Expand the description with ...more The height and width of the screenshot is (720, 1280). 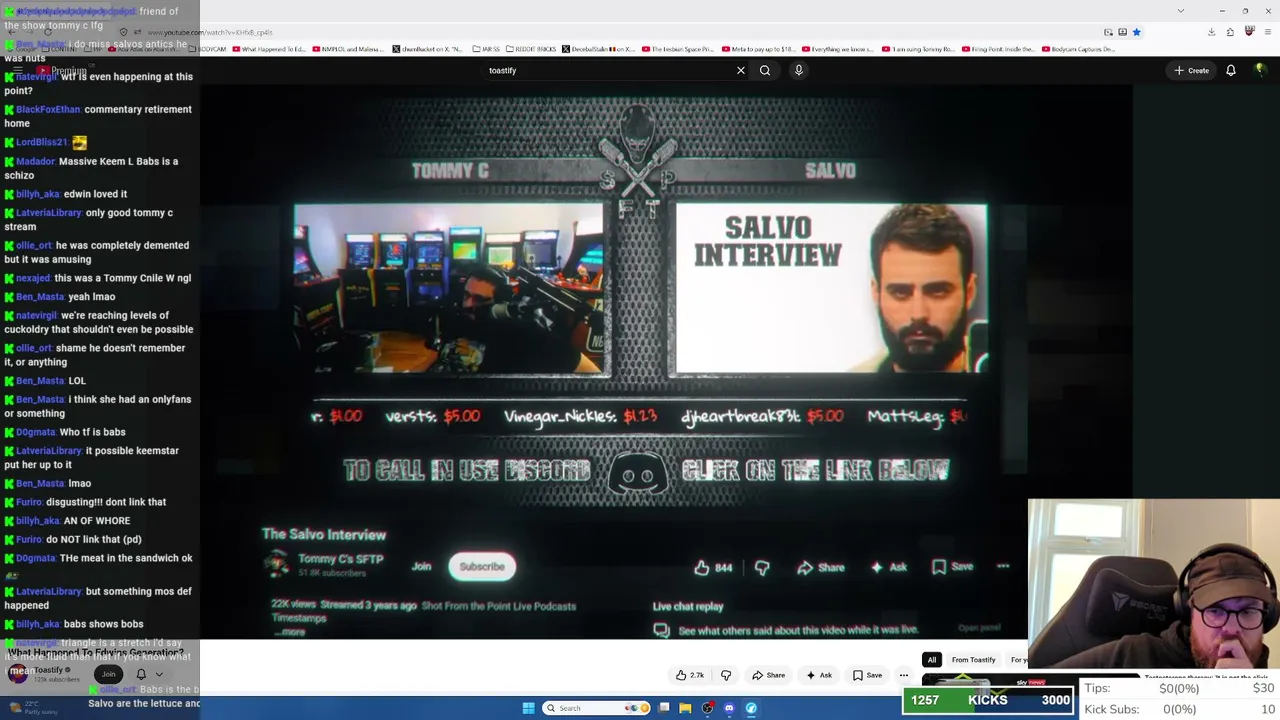click(289, 631)
